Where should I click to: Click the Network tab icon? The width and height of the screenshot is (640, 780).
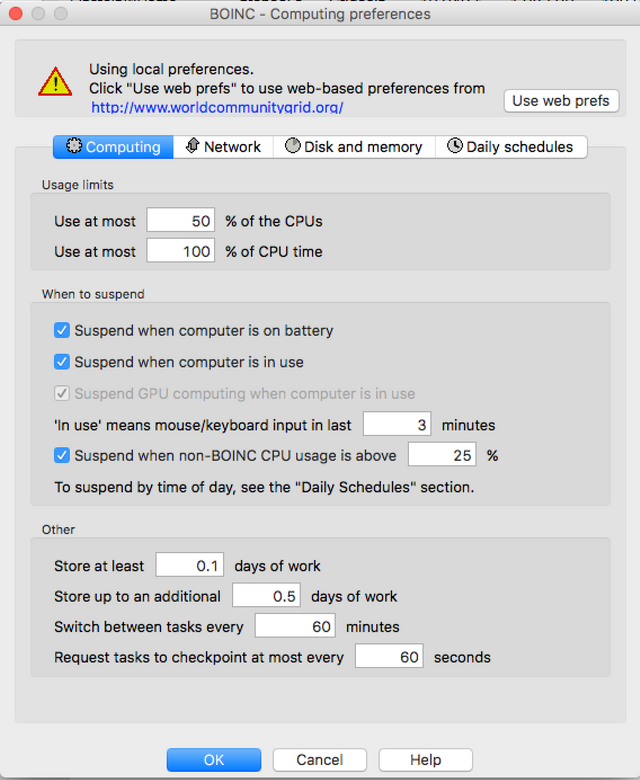pos(192,146)
